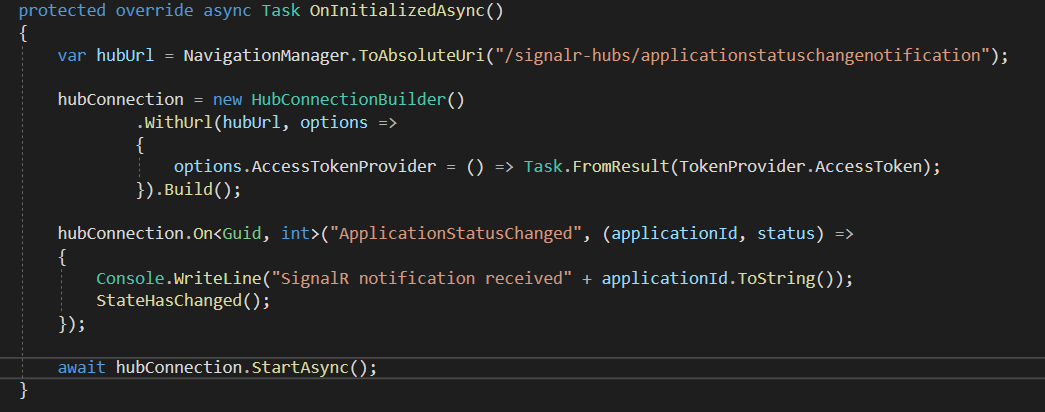Select the ToAbsoluteUri method call
The image size is (1045, 412).
pos(415,55)
